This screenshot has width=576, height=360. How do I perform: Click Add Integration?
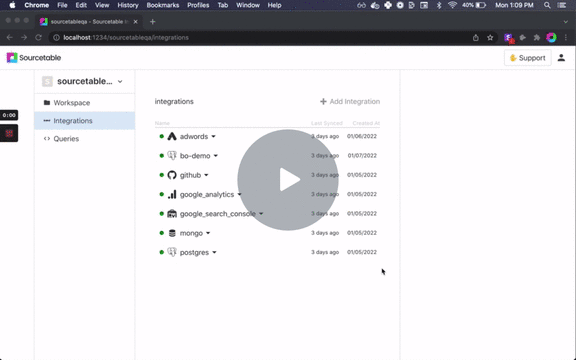[350, 101]
